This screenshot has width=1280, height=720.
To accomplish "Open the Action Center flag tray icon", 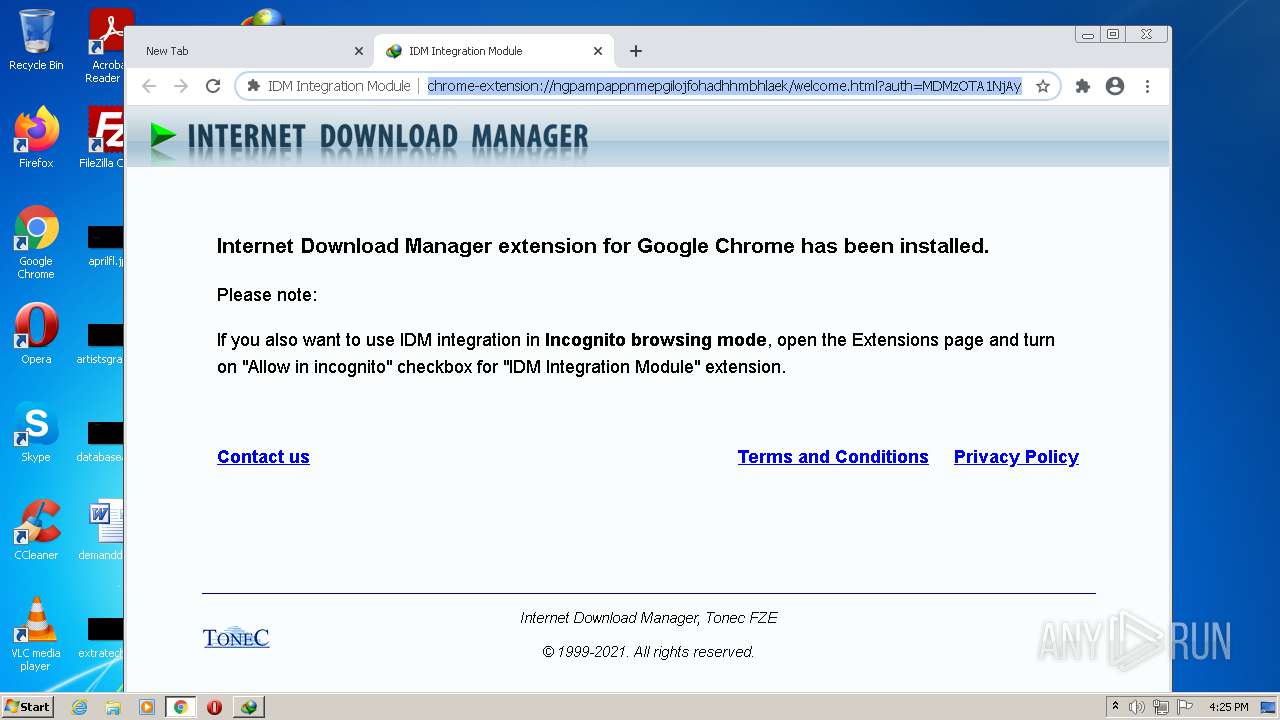I will 1184,707.
